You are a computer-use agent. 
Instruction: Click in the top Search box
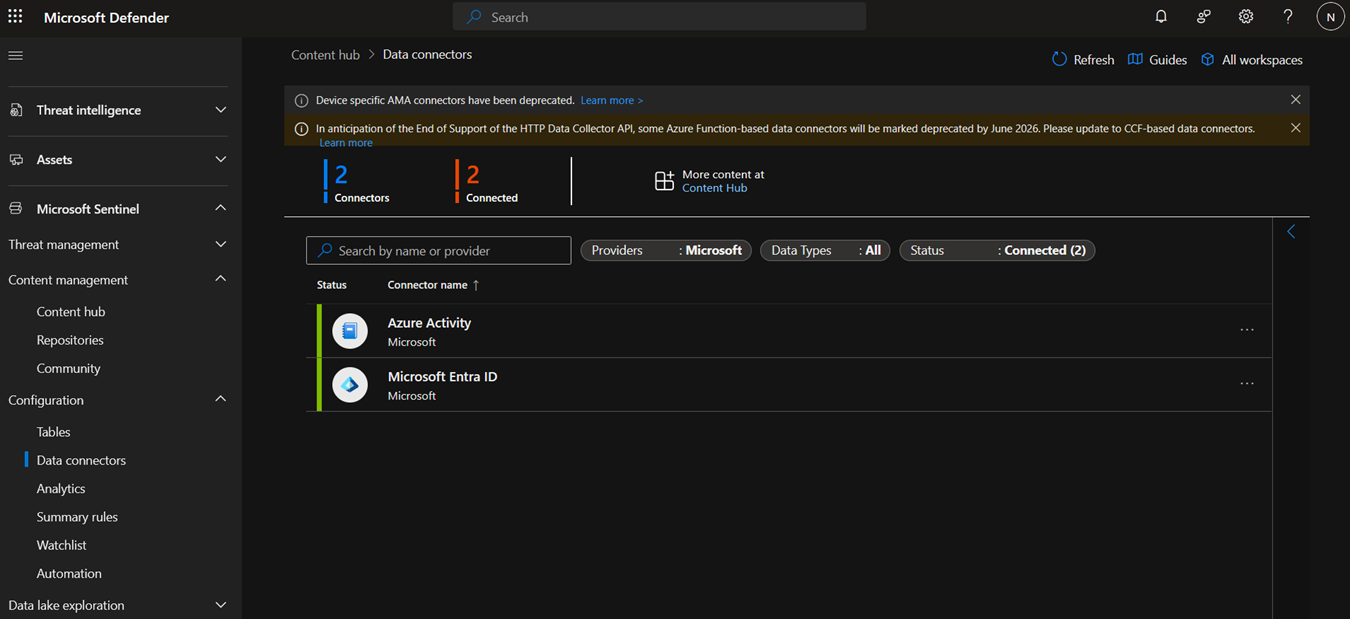[659, 17]
